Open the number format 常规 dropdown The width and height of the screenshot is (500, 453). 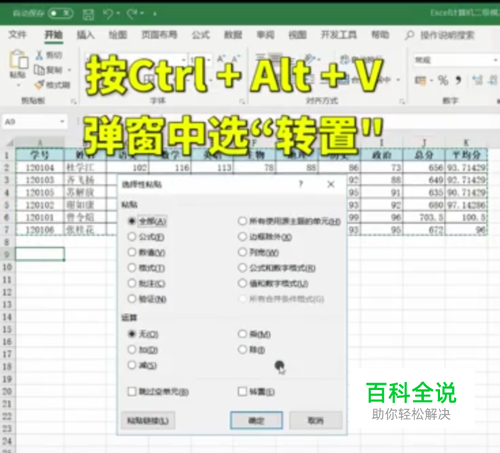tap(495, 60)
